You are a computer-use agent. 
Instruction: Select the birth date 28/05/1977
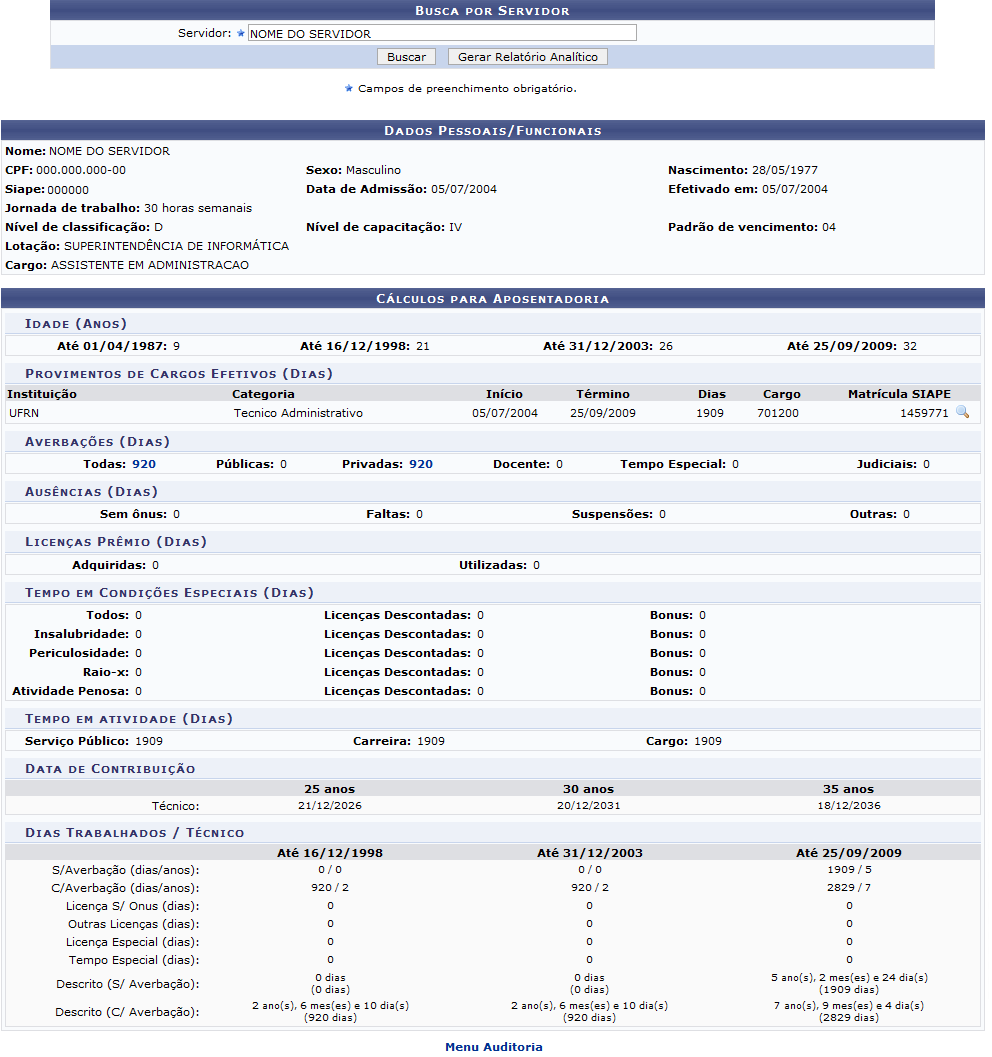click(784, 171)
